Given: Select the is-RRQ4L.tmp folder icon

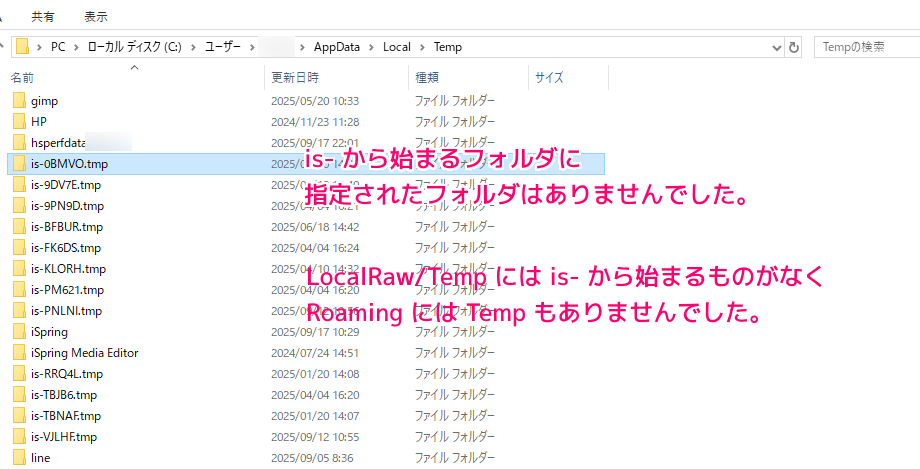Looking at the screenshot, I should 19,374.
